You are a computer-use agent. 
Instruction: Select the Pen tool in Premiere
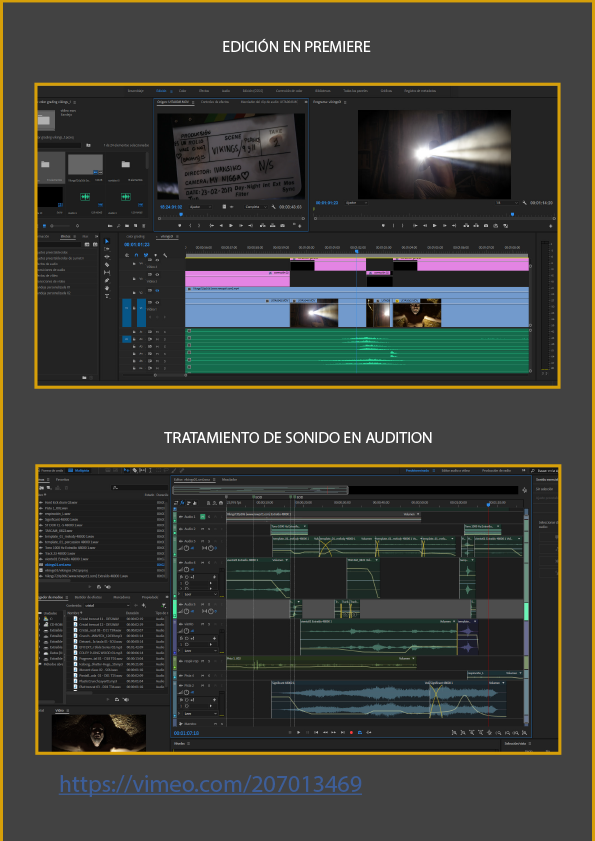pos(107,281)
